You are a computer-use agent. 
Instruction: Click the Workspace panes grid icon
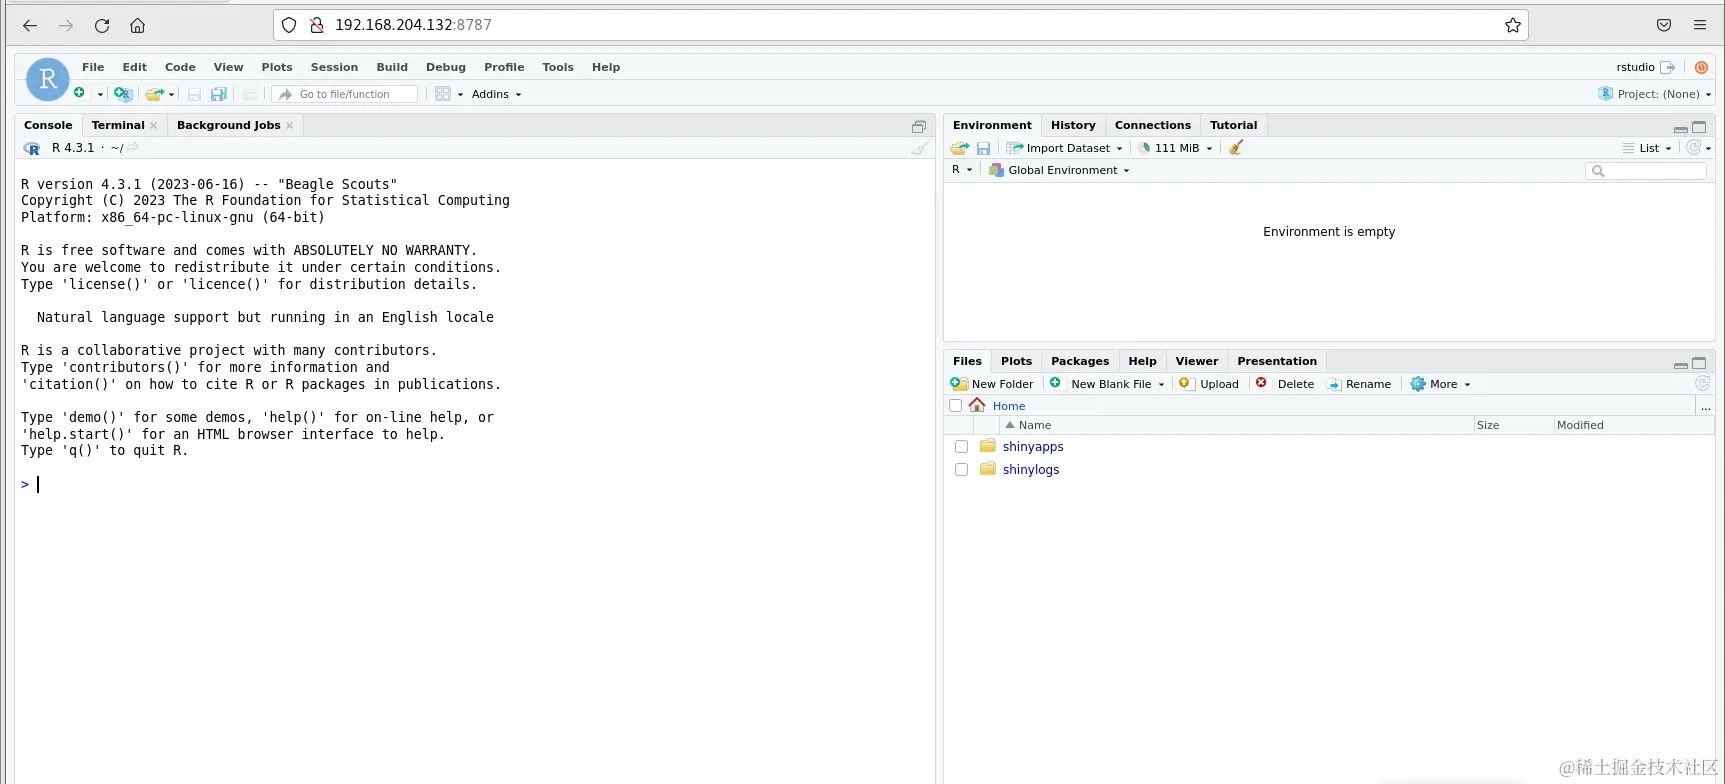[443, 94]
